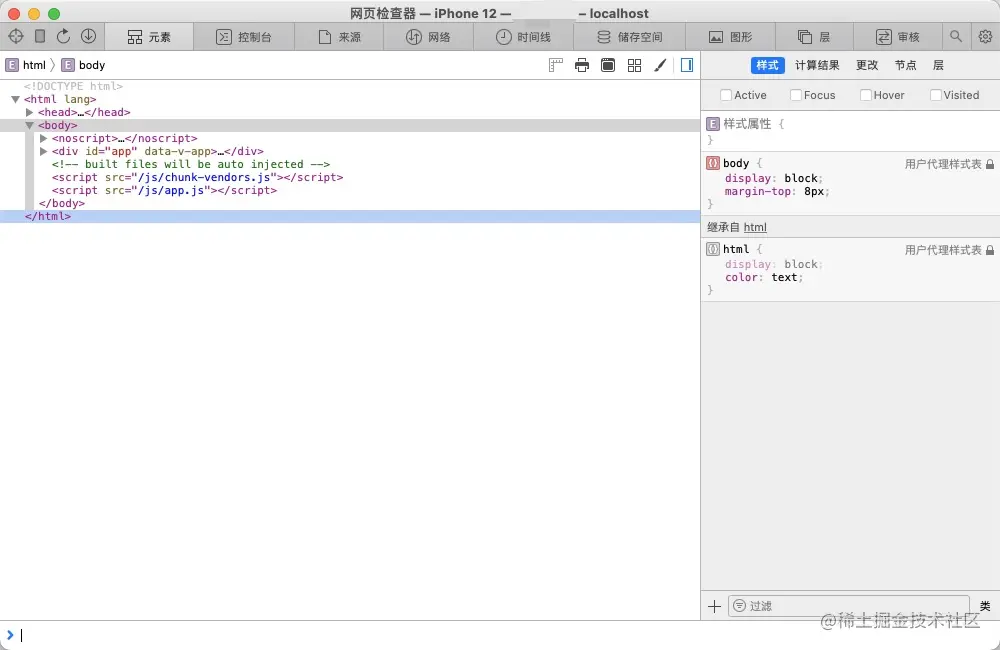
Task: Expand the head node triangle
Action: coord(29,112)
